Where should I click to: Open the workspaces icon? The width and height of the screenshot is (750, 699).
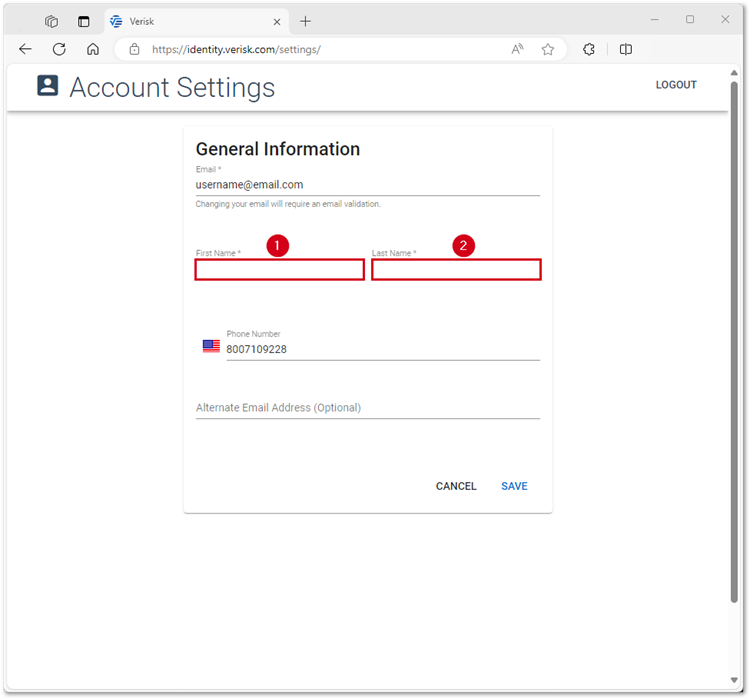pos(51,21)
